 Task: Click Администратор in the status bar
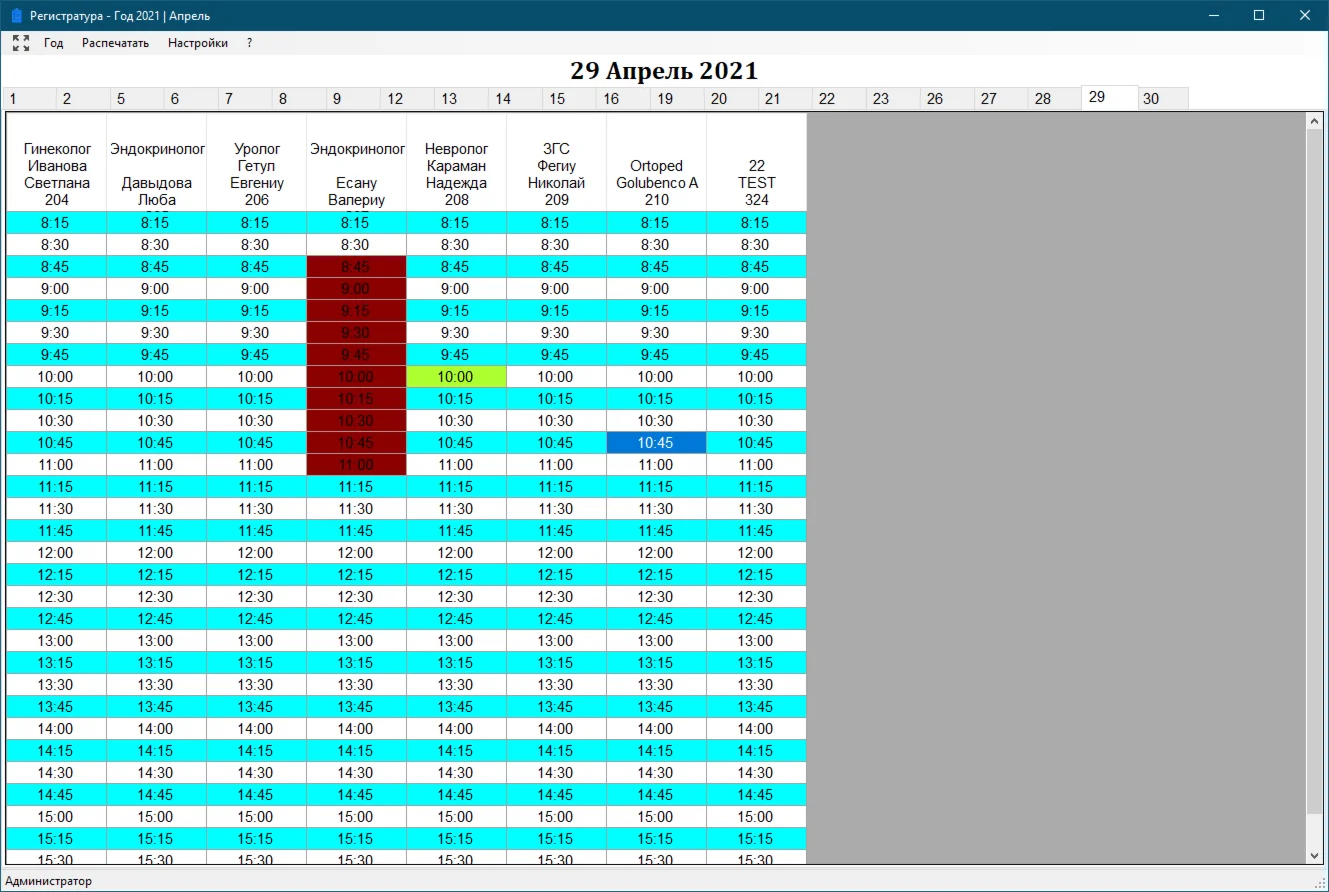[48, 881]
